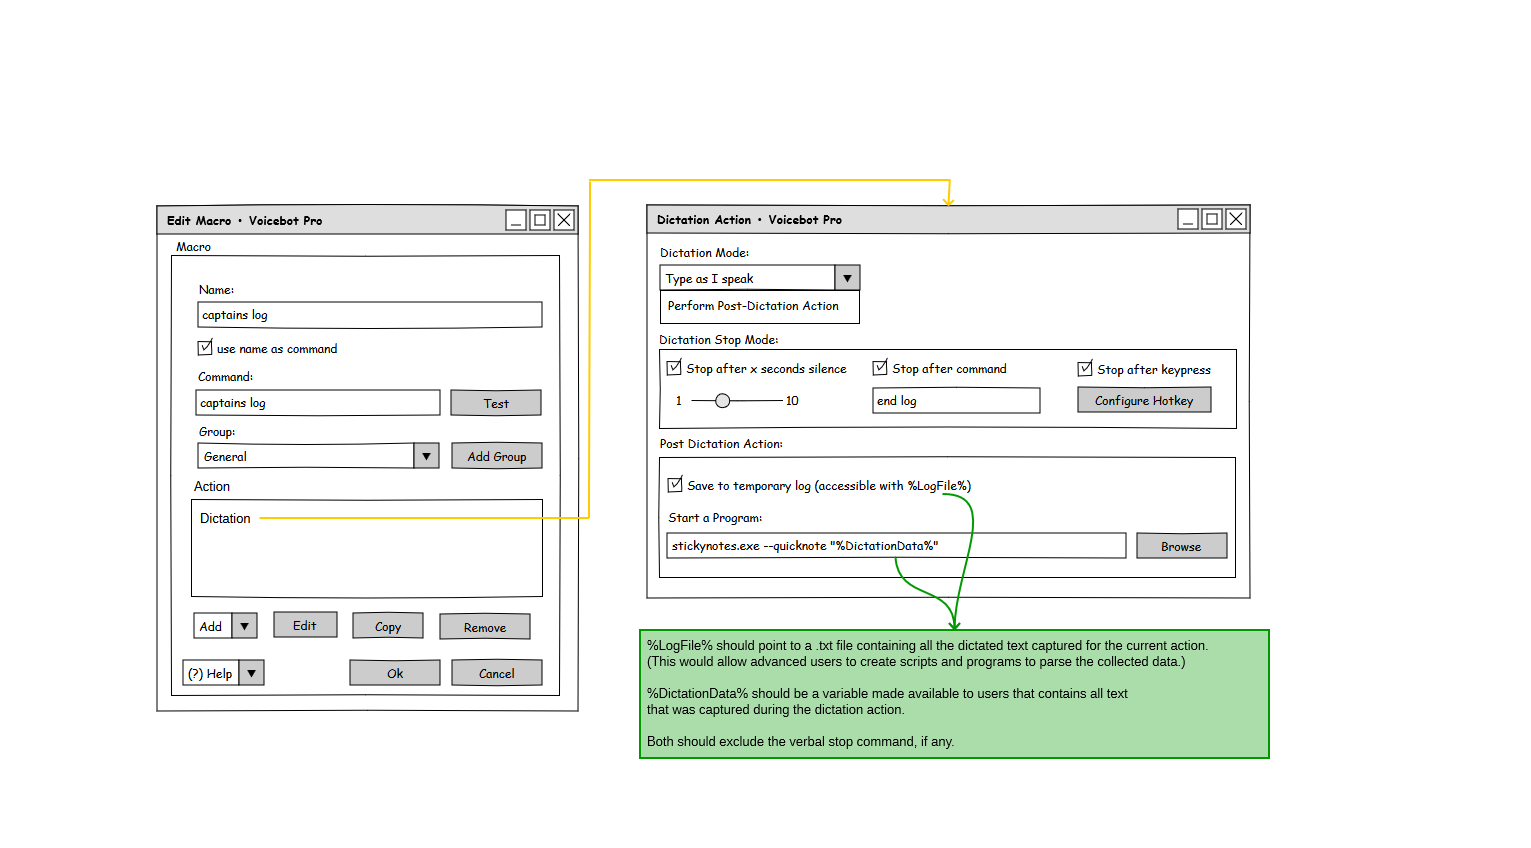Select Perform Post-Dictation Action option
The height and width of the screenshot is (848, 1531).
pyautogui.click(x=753, y=306)
